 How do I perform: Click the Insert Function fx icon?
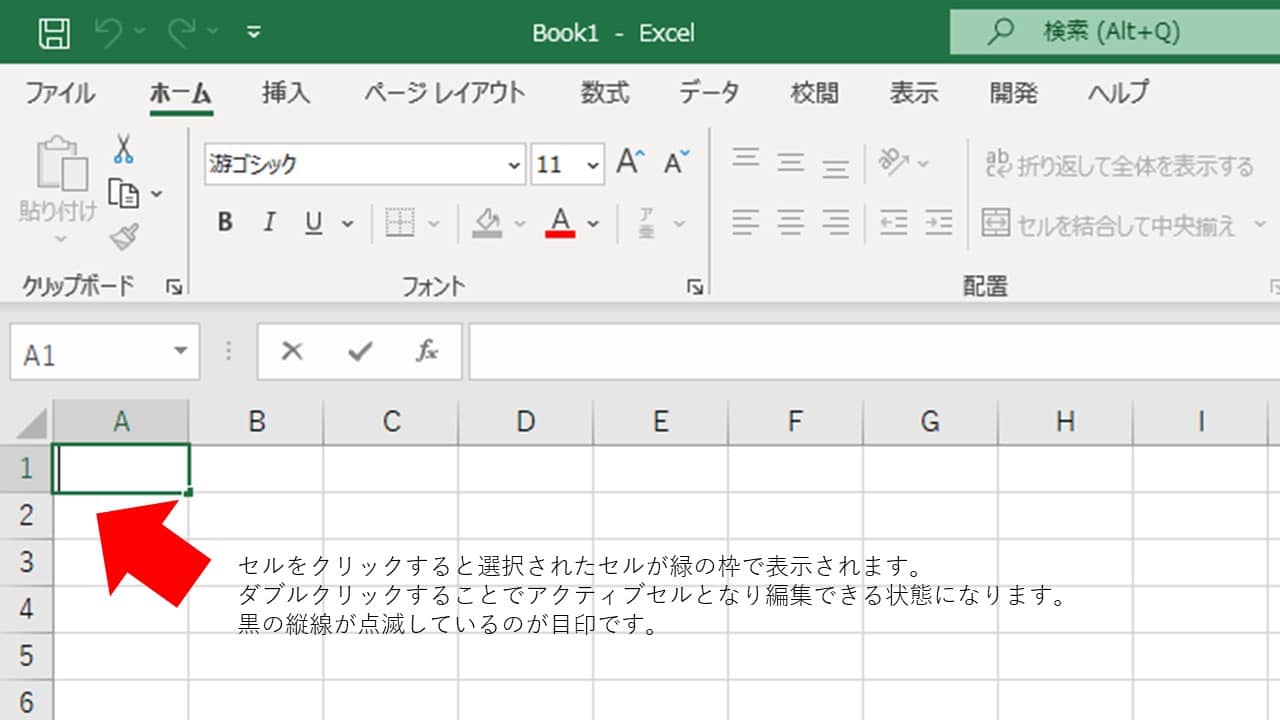pos(427,351)
